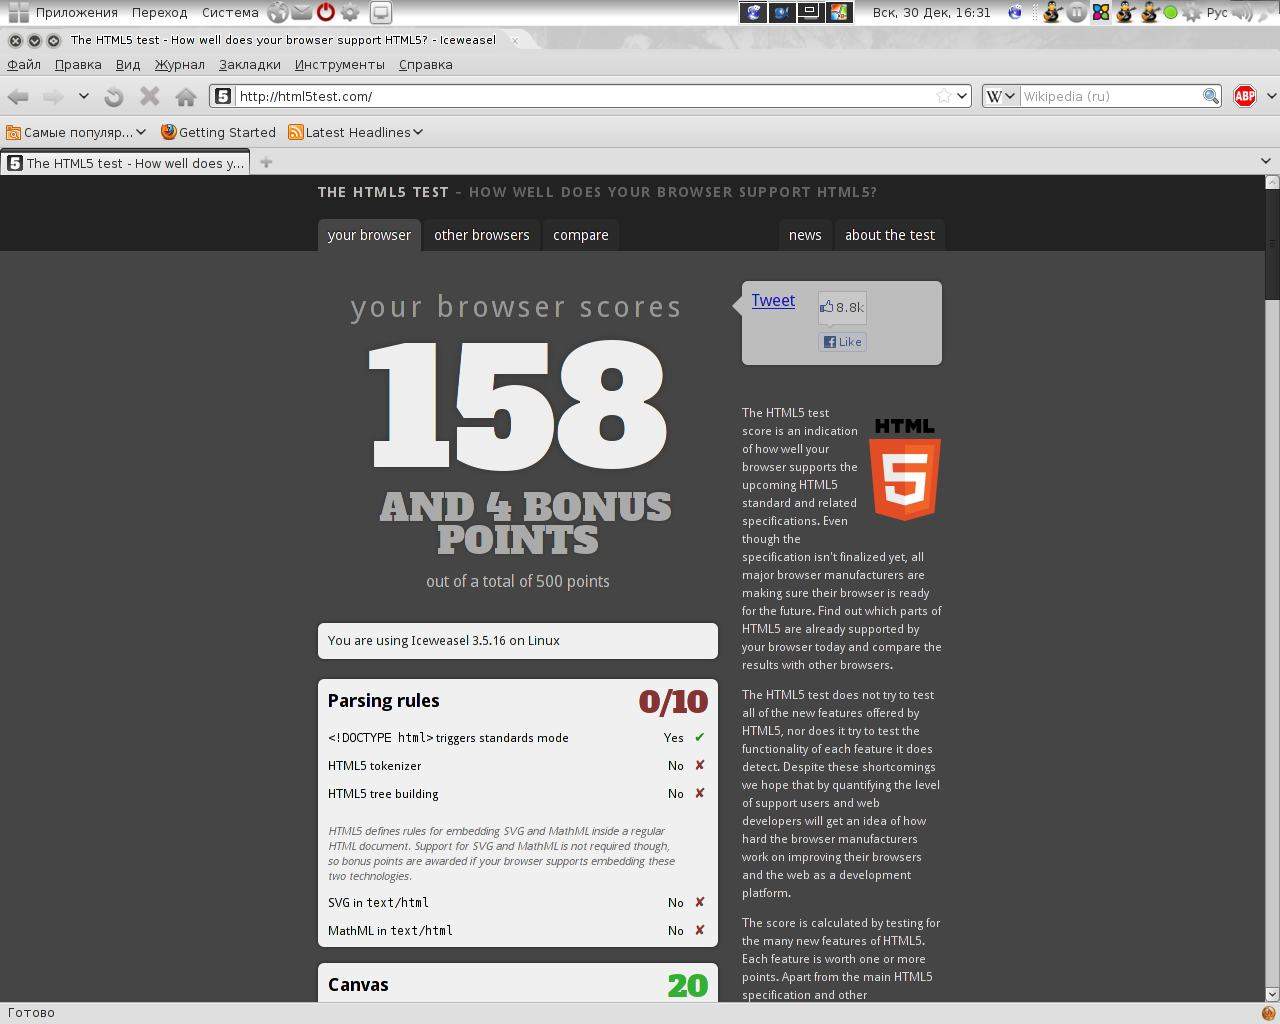The width and height of the screenshot is (1280, 1024).
Task: Open the Файл menu
Action: coord(24,64)
